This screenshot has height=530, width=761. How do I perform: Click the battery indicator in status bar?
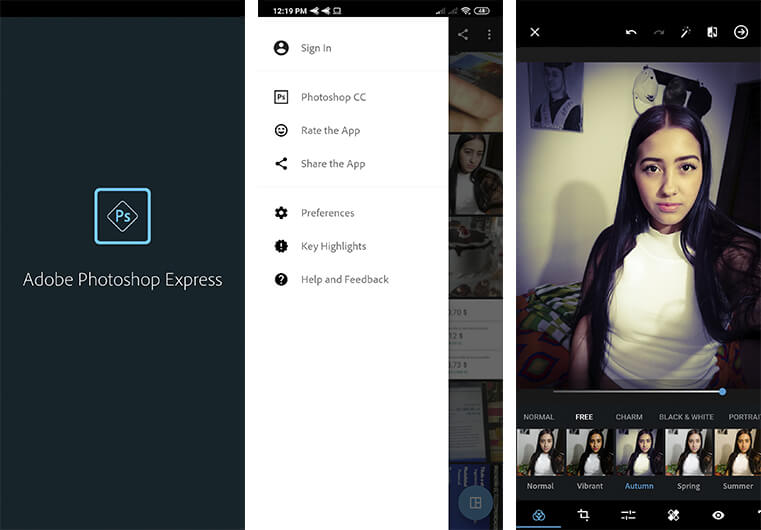tap(482, 10)
